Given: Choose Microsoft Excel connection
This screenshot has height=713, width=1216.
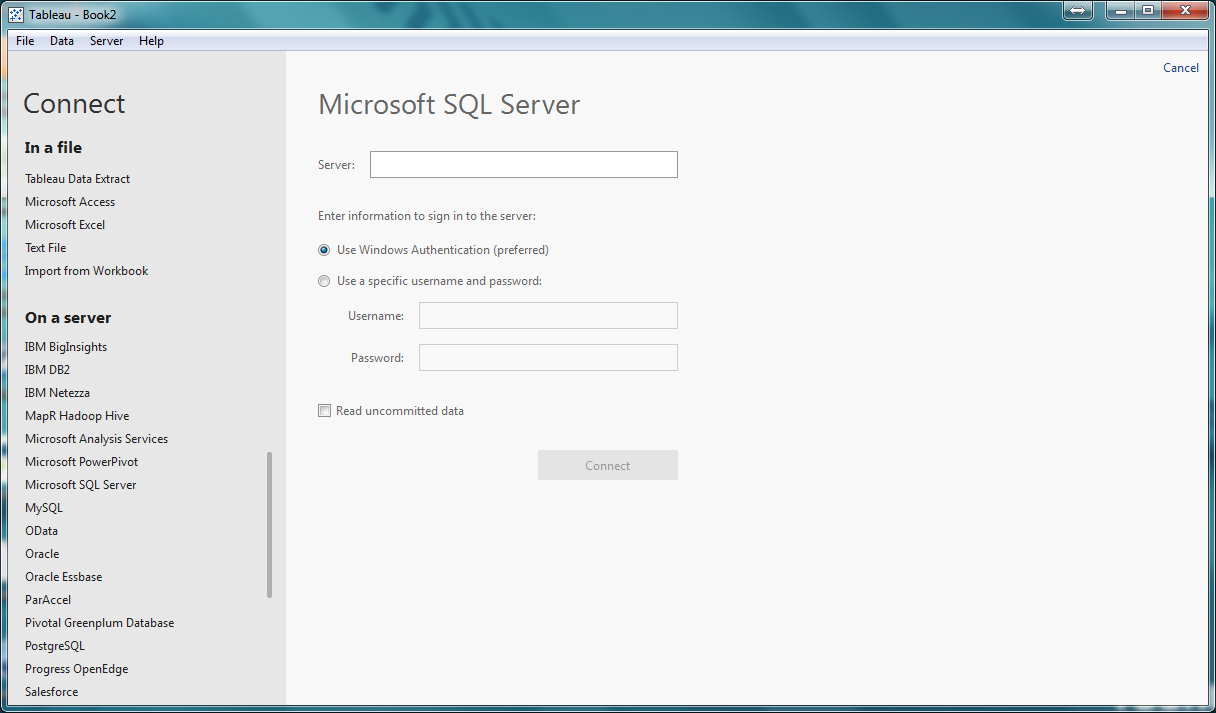Looking at the screenshot, I should click(65, 225).
